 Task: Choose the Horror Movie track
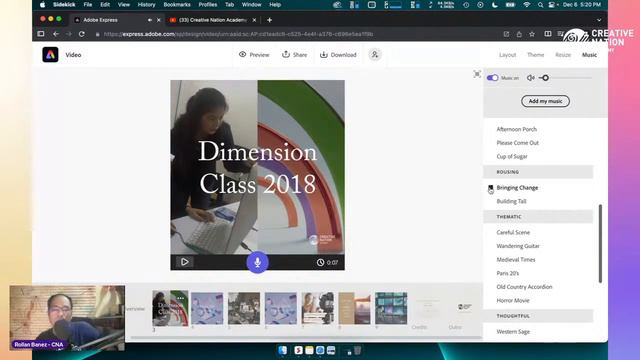[x=513, y=300]
